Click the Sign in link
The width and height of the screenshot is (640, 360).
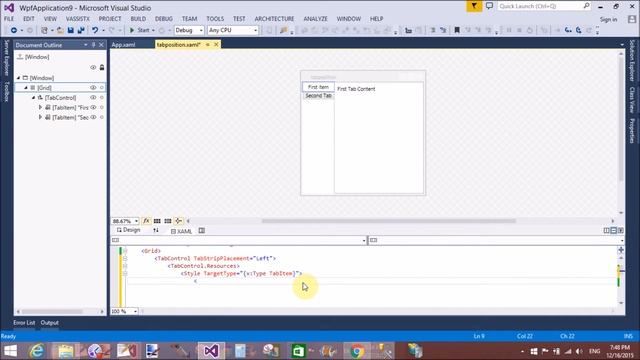tap(608, 19)
